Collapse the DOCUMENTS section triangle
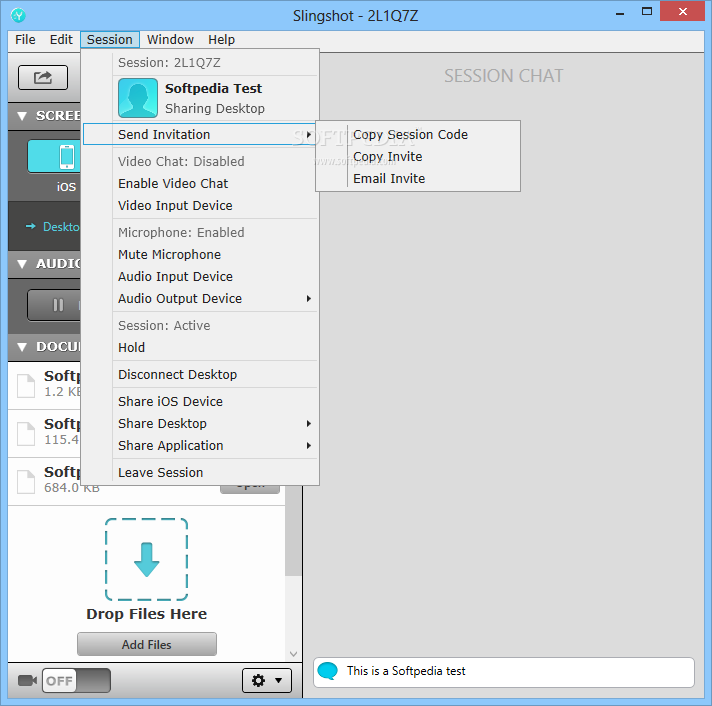The height and width of the screenshot is (706, 712). [x=22, y=347]
